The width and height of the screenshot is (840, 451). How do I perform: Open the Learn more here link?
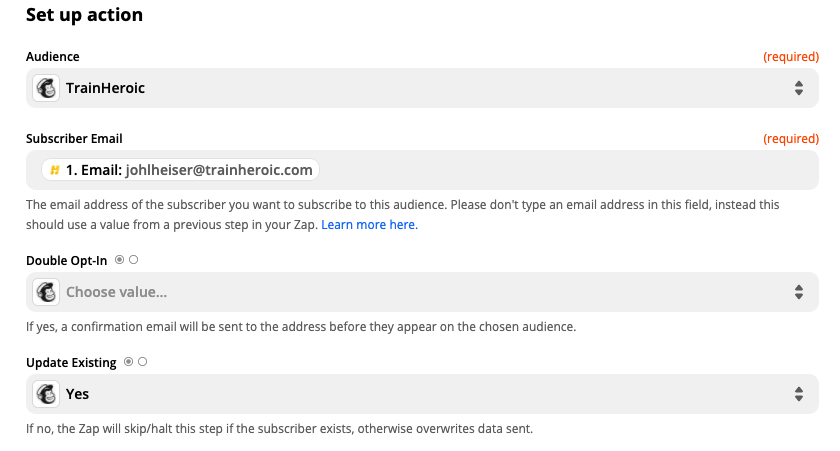369,224
